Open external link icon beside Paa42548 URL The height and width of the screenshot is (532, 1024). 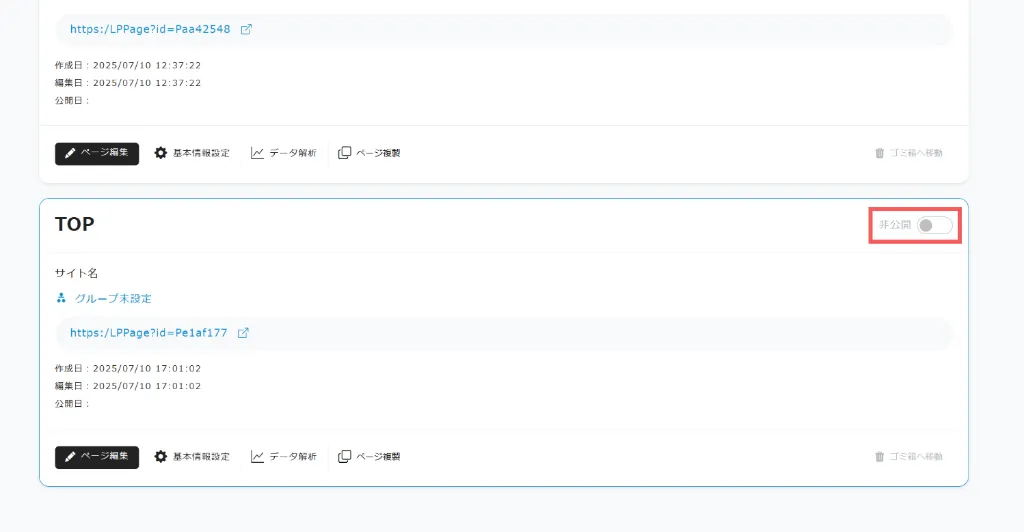[x=246, y=29]
